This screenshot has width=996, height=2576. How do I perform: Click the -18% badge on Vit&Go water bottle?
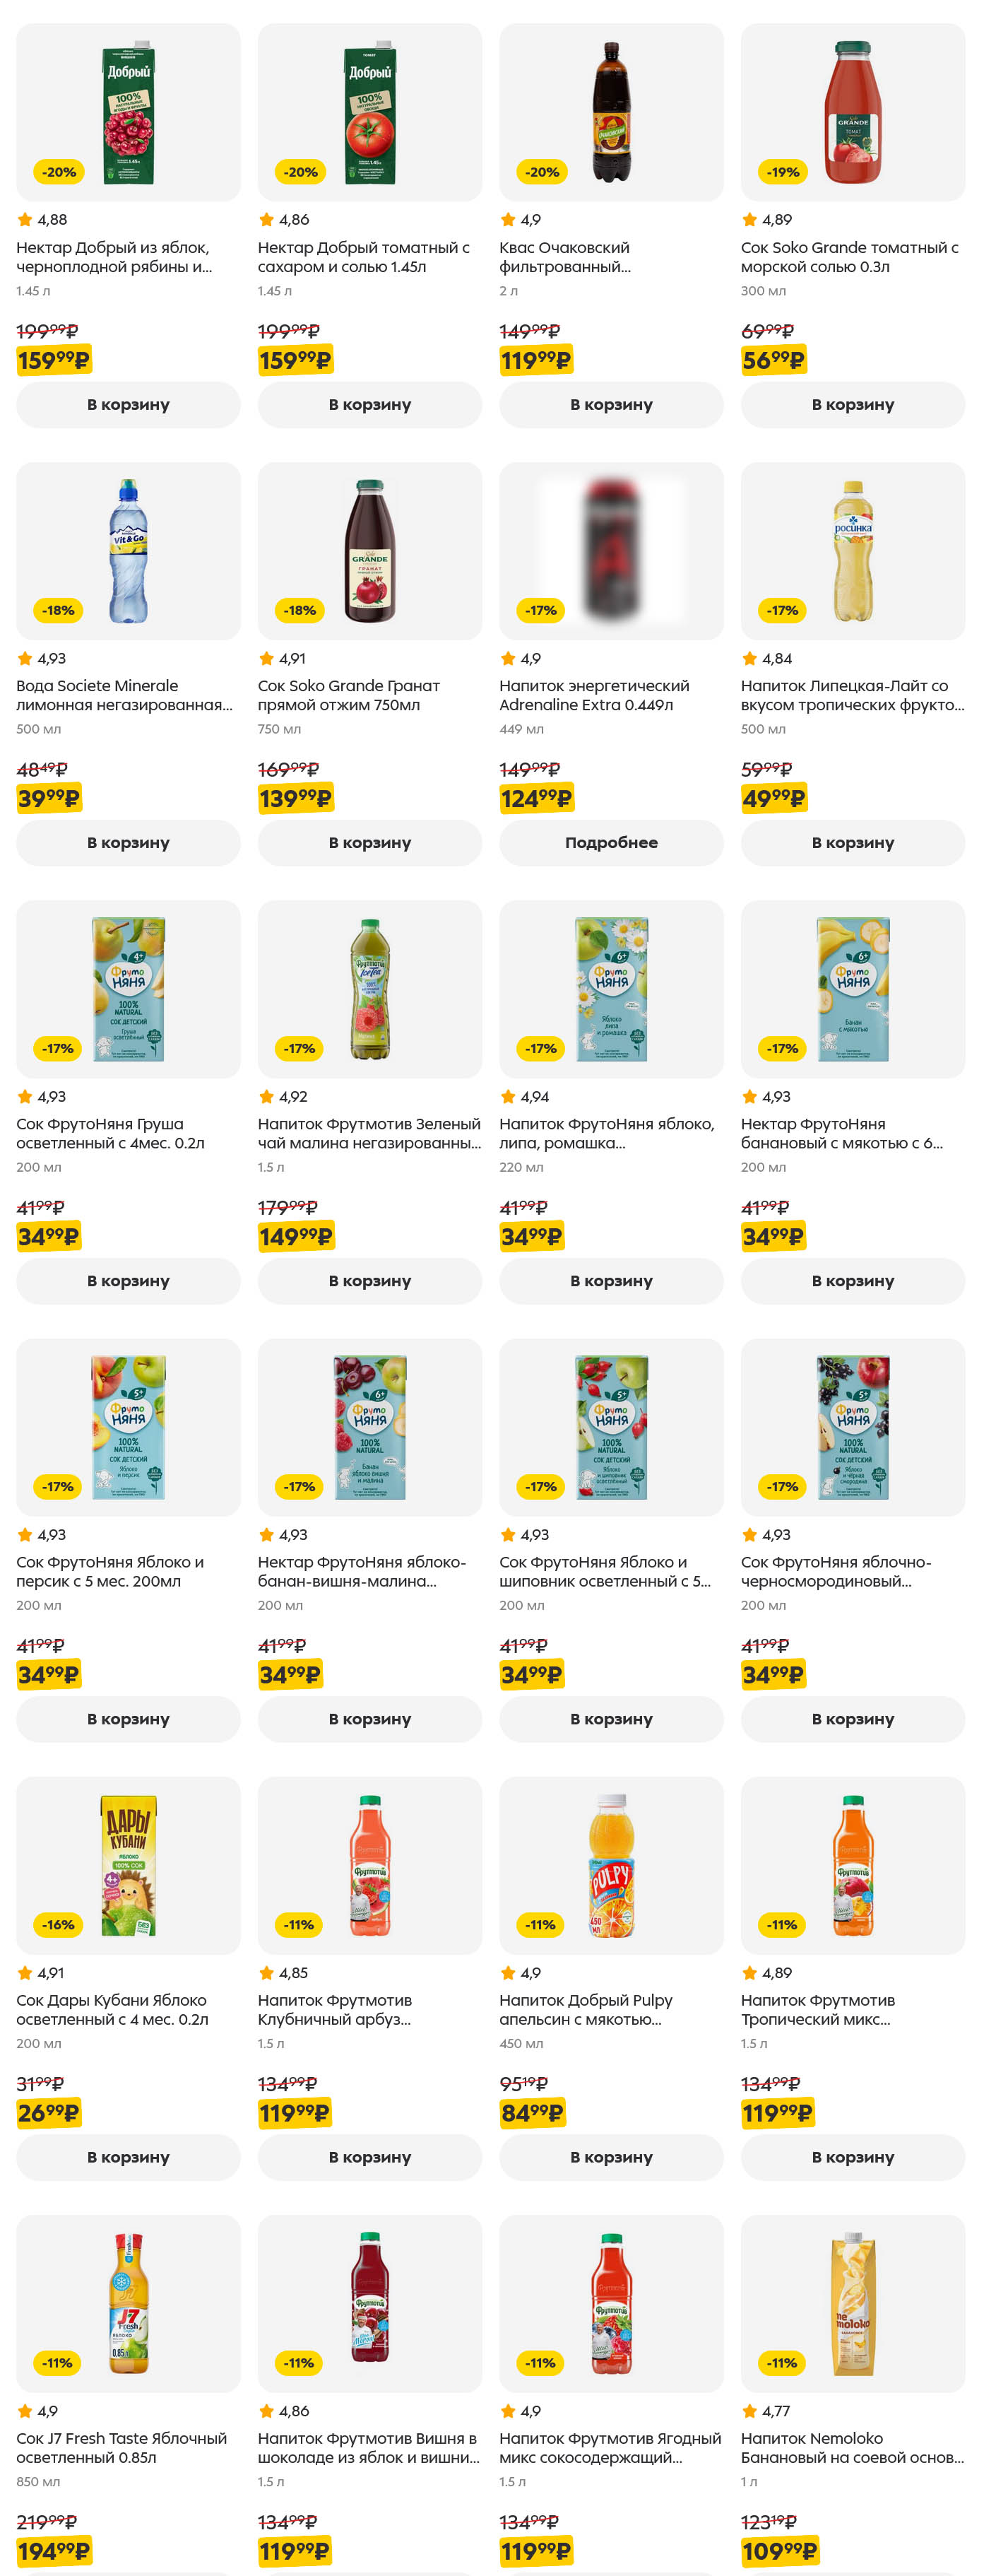58,610
